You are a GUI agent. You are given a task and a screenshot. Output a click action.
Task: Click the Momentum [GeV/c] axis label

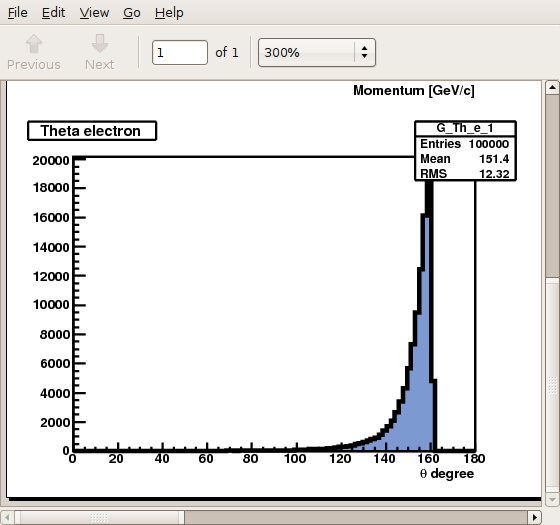(414, 90)
